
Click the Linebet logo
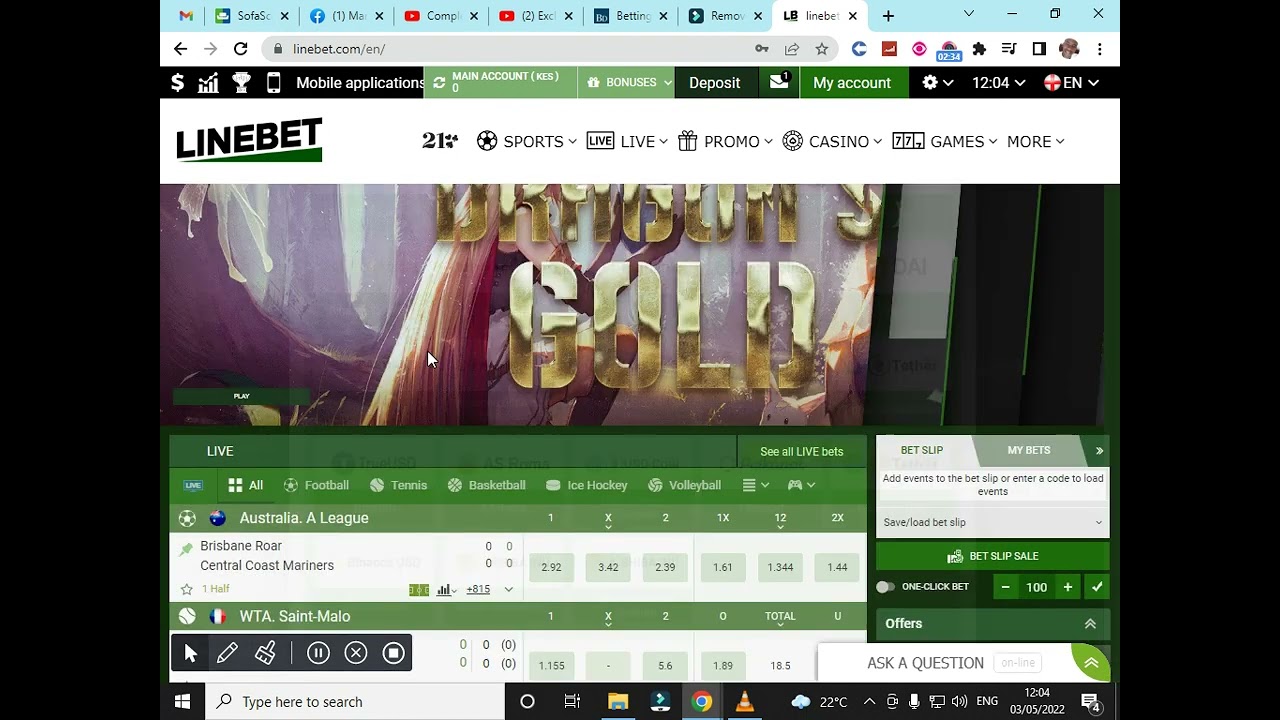249,140
